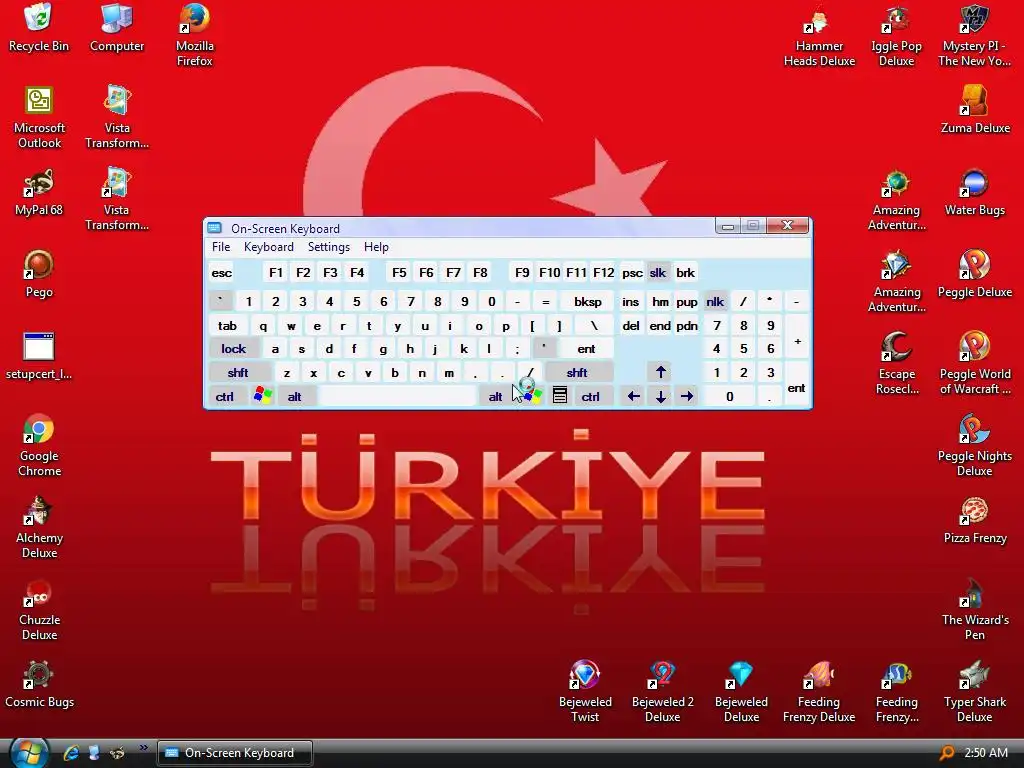Select the Mystery PI game icon
This screenshot has width=1024, height=768.
click(974, 35)
